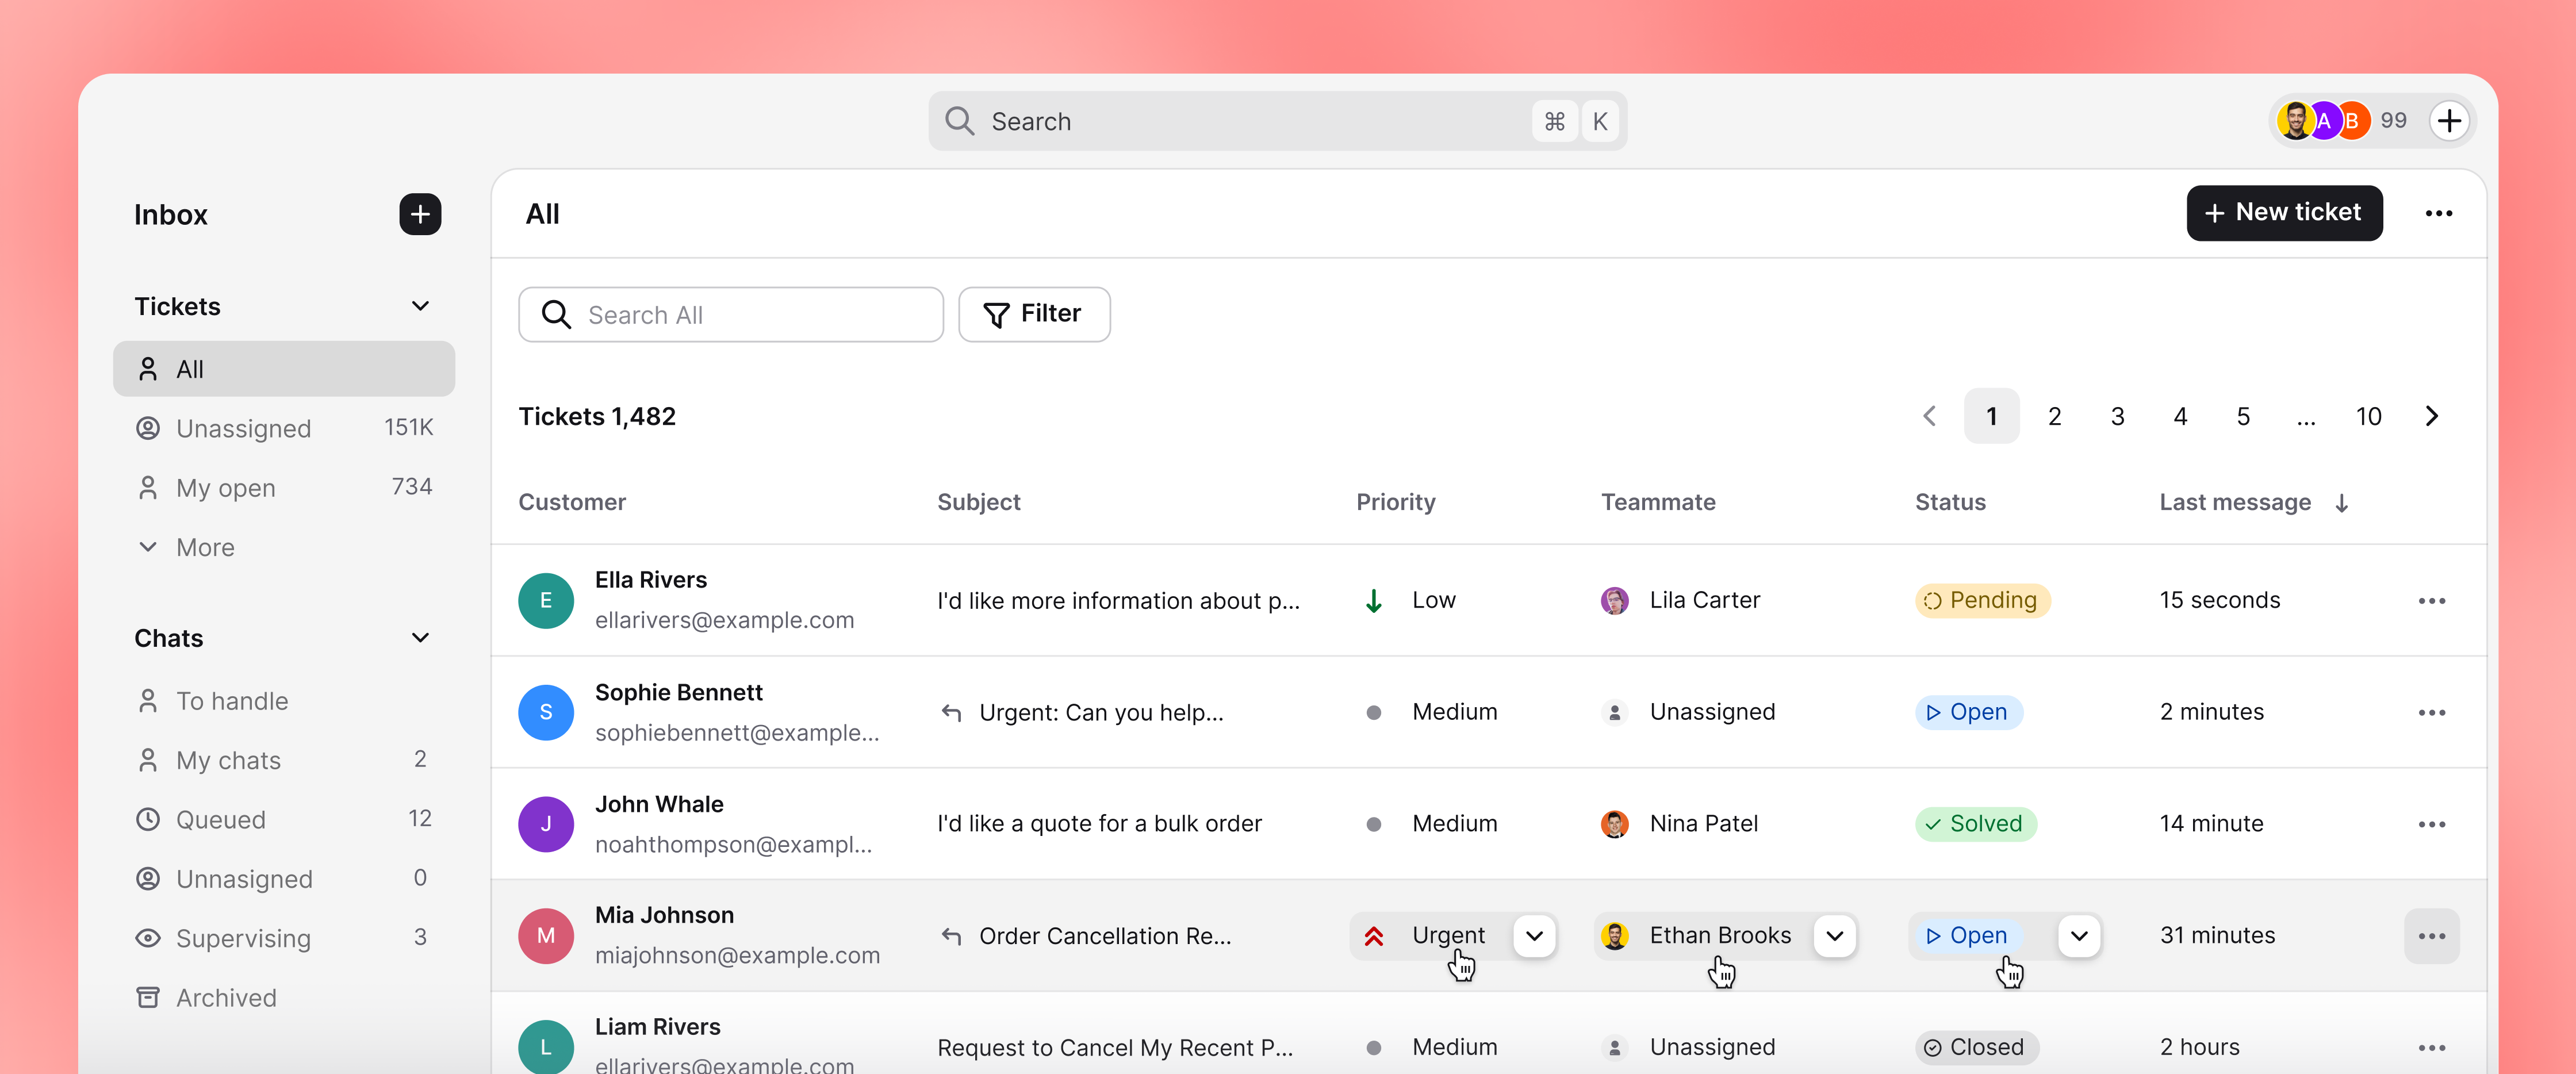Viewport: 2576px width, 1074px height.
Task: Click the Closed status badge for Liam Rivers
Action: [1976, 1047]
